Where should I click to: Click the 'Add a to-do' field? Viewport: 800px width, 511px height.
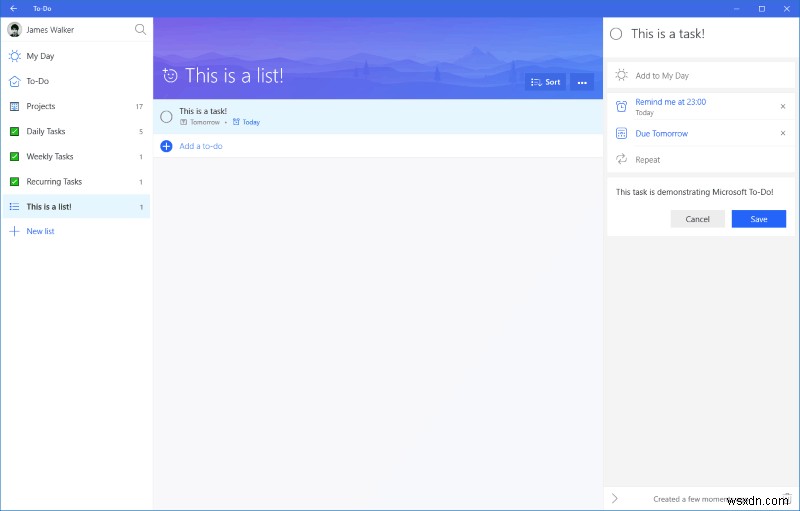tap(378, 146)
